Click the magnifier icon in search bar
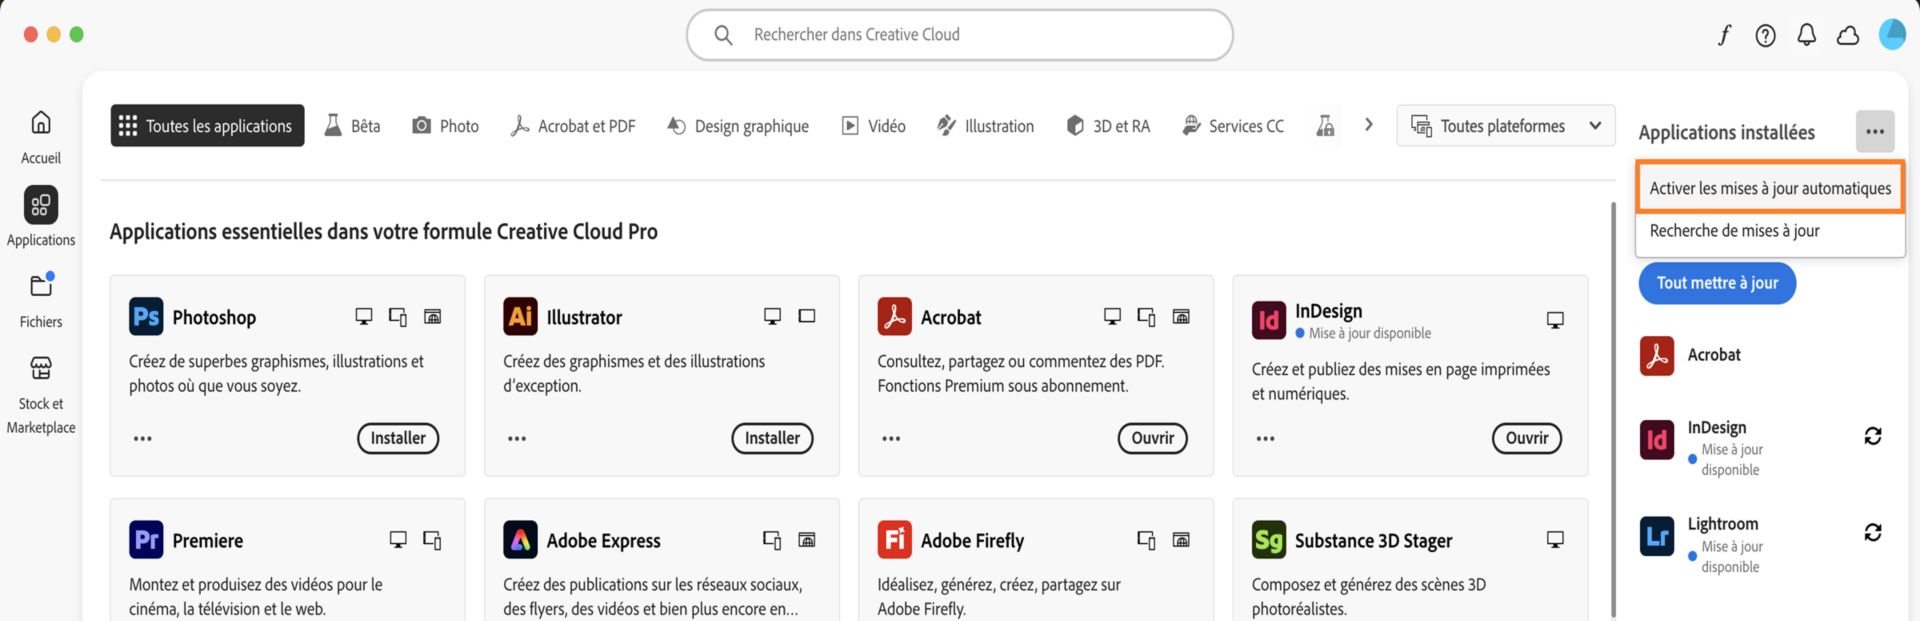The image size is (1920, 621). [723, 35]
